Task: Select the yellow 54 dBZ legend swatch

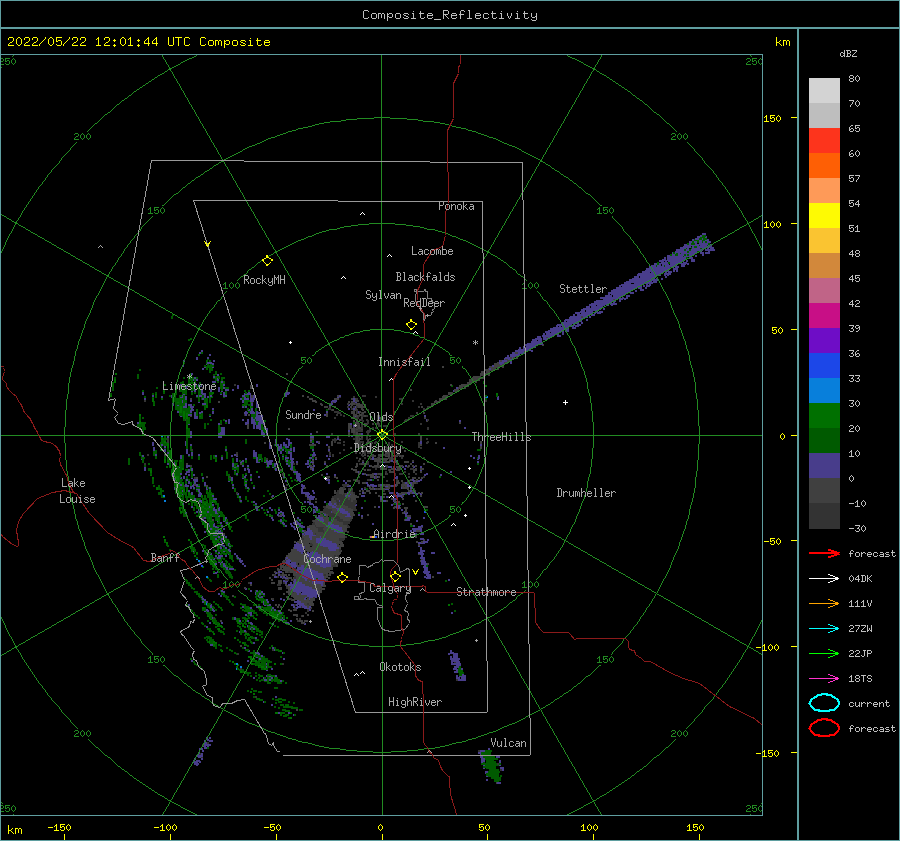Action: pyautogui.click(x=824, y=216)
